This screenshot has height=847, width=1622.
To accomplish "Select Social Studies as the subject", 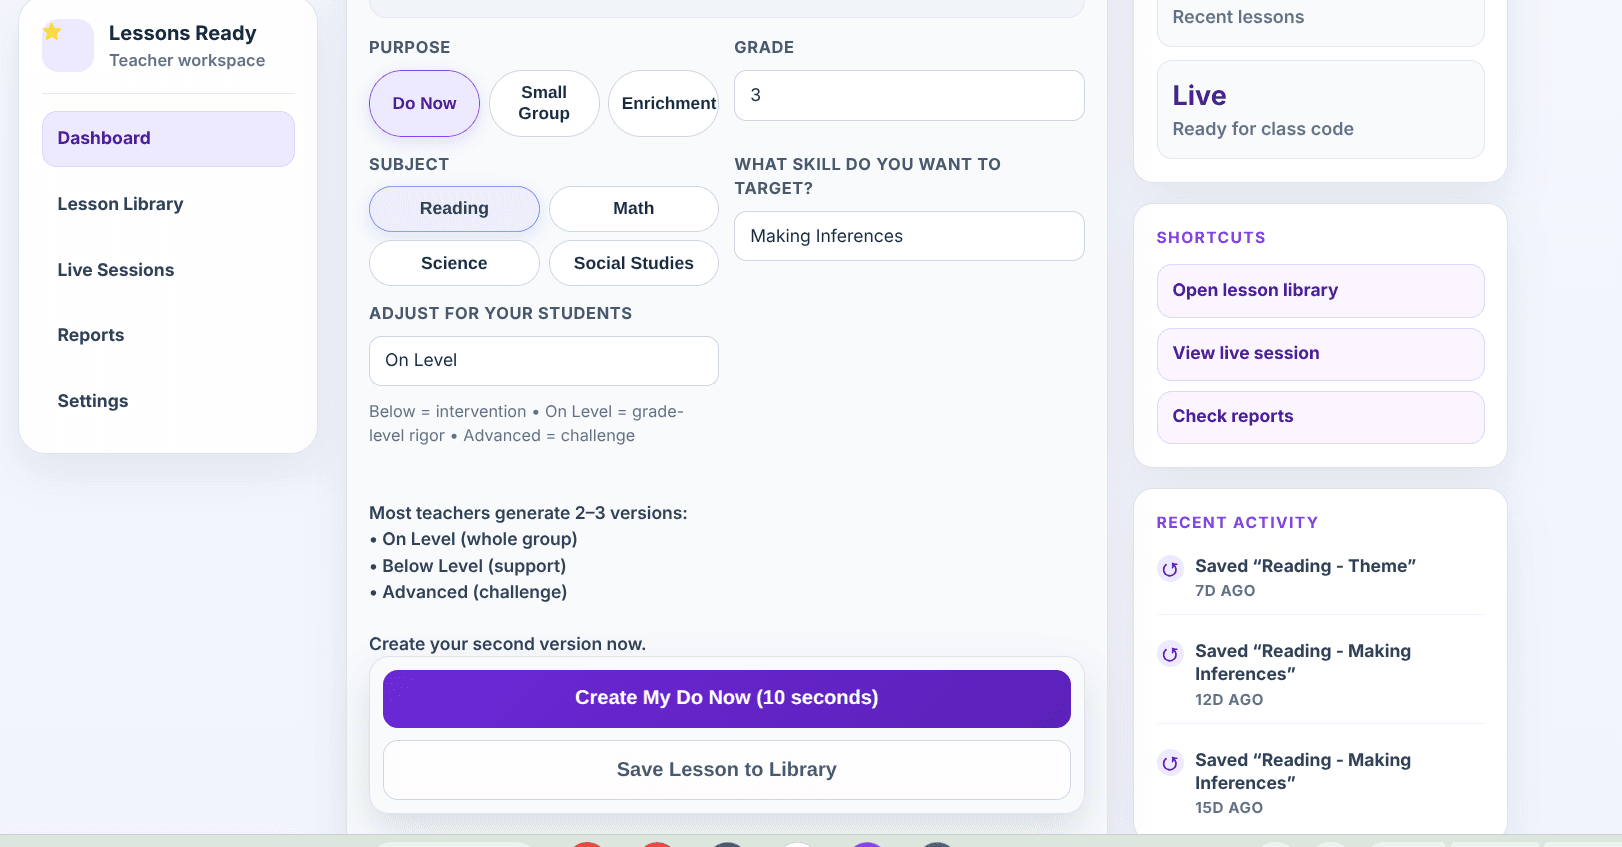I will (x=634, y=263).
